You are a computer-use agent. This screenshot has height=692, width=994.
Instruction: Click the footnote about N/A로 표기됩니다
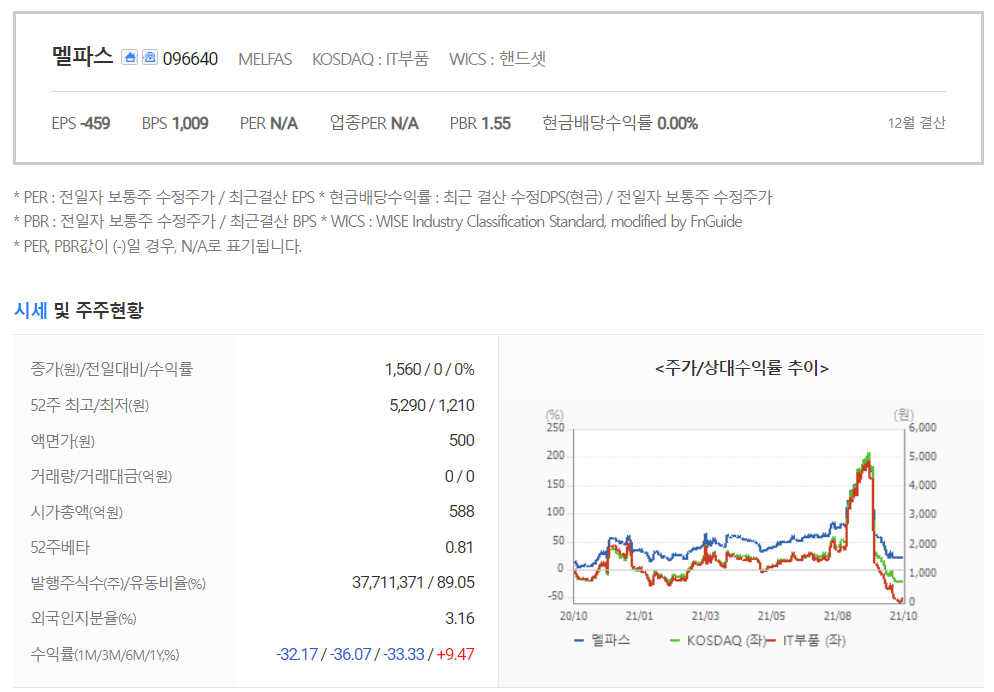(157, 246)
